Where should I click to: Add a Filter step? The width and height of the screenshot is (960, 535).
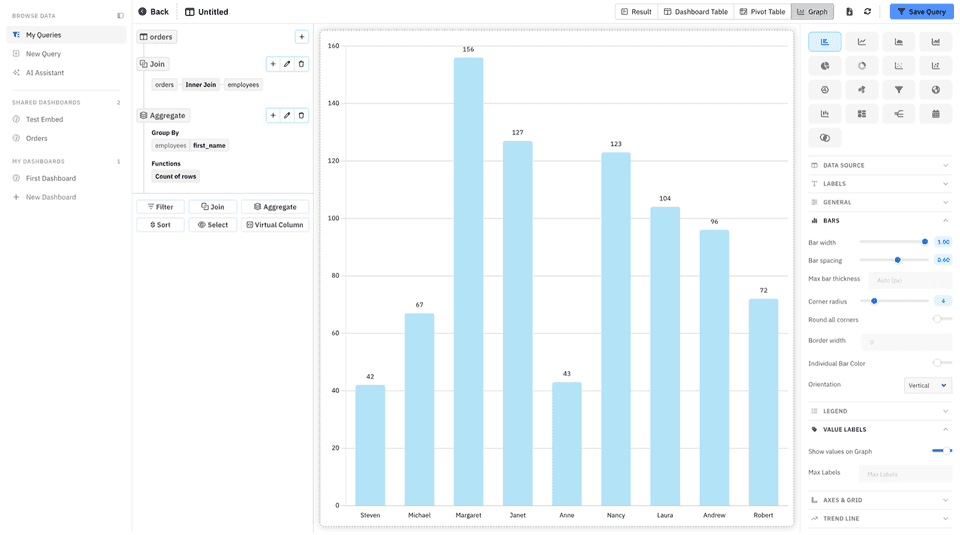click(x=160, y=207)
